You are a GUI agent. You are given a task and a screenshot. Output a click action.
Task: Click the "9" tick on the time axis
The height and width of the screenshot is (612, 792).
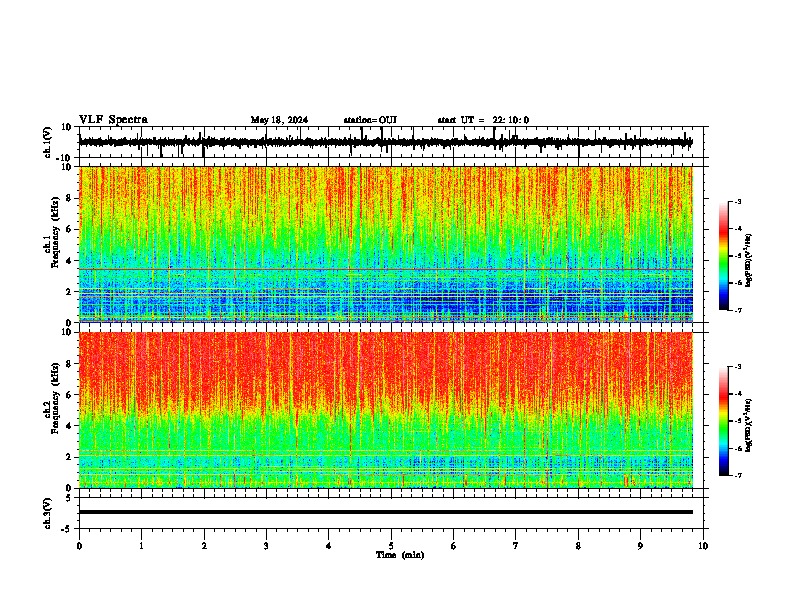(640, 546)
